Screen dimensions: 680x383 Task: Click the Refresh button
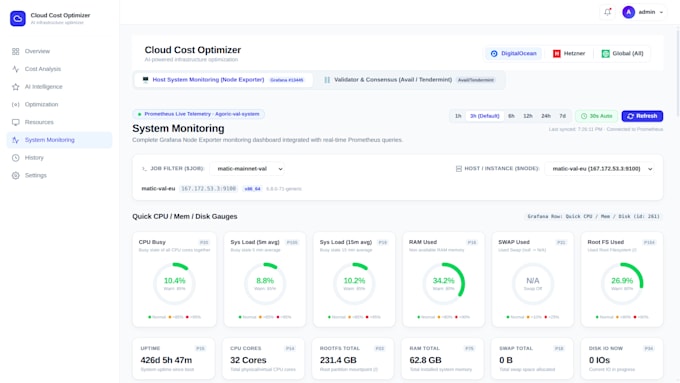[x=642, y=116]
